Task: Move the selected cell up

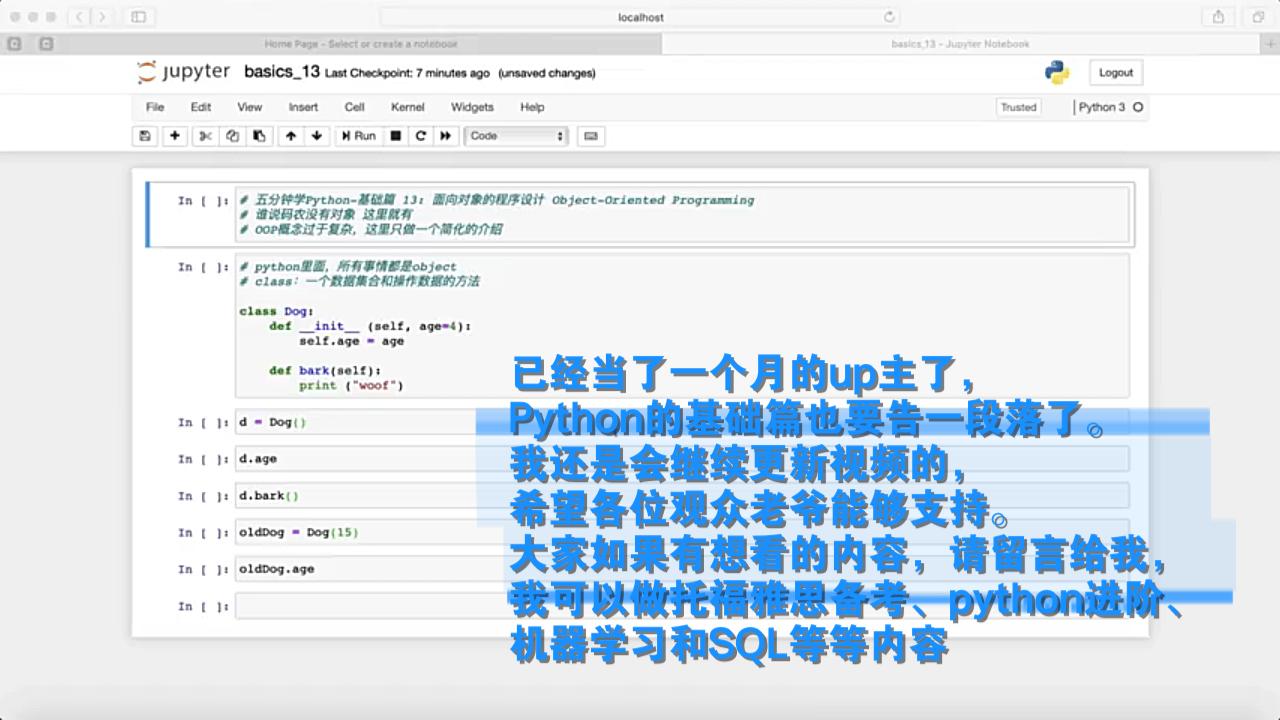Action: (290, 136)
